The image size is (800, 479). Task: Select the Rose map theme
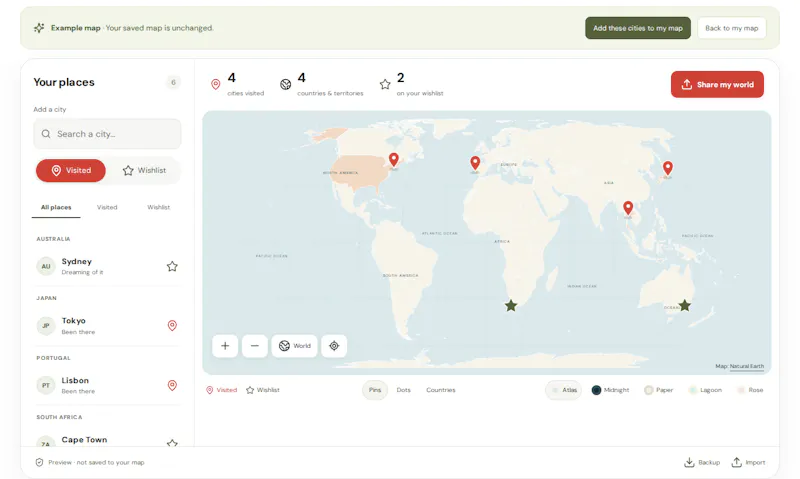coord(750,390)
